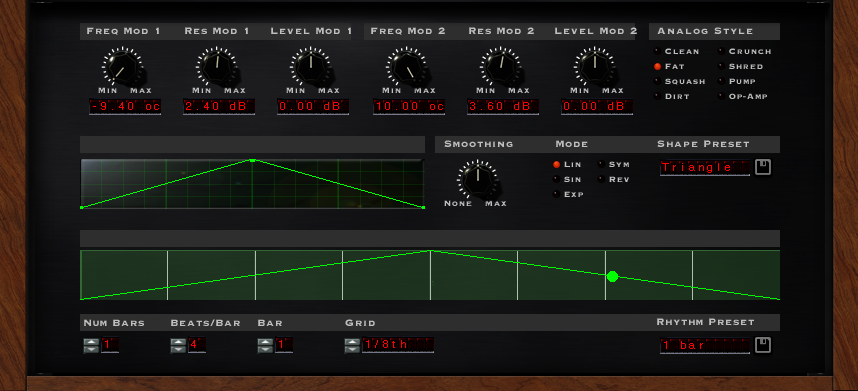Open the Grid 1/8th dropdown field
Viewport: 858px width, 391px height.
tap(398, 345)
